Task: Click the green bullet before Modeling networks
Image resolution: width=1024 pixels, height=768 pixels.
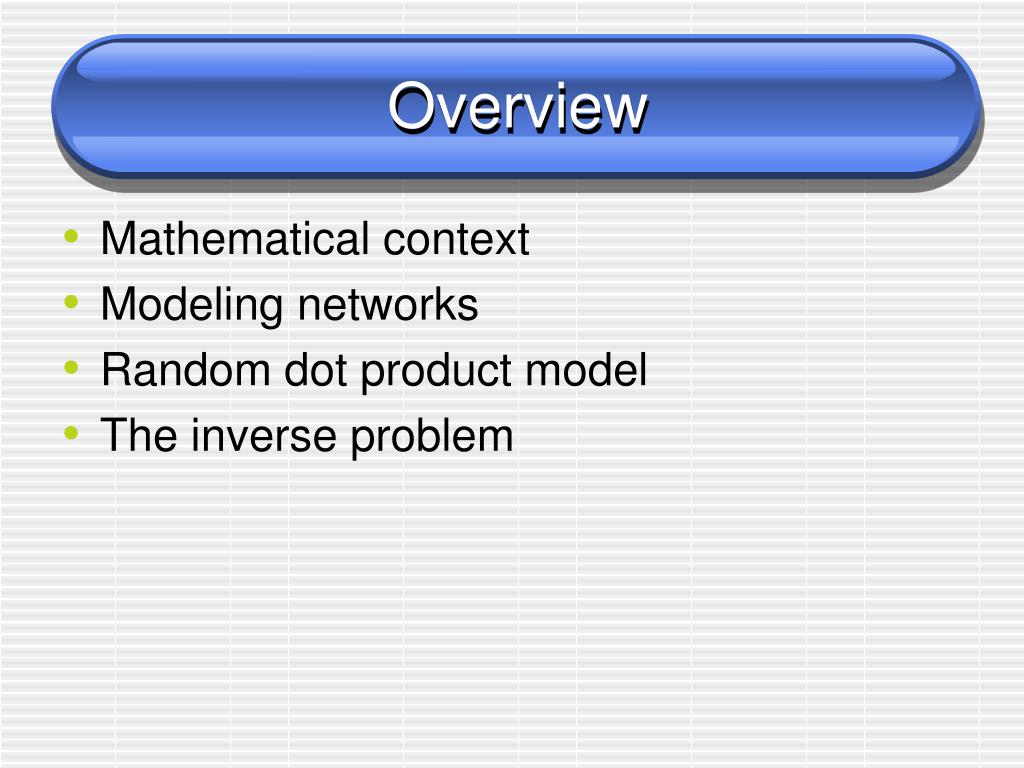Action: [71, 302]
